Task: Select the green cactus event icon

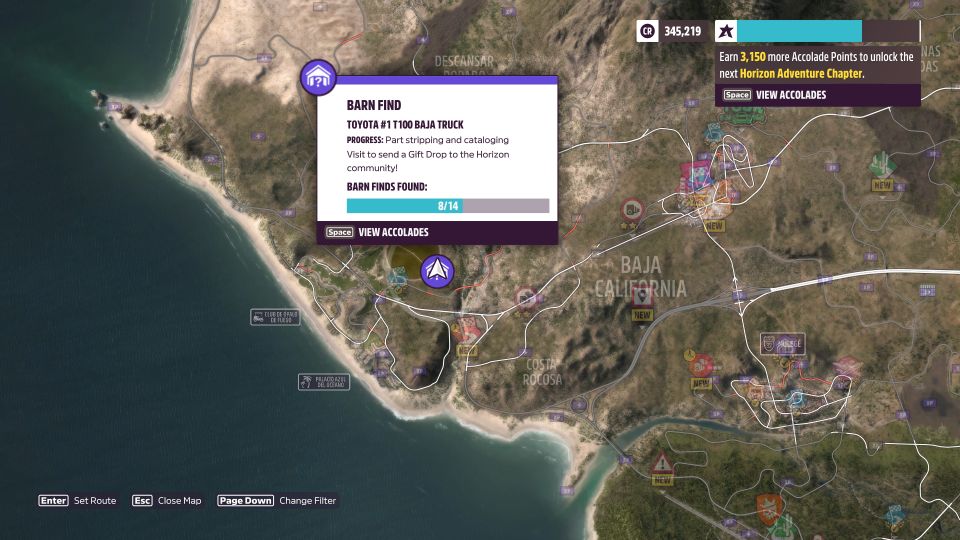Action: (x=882, y=164)
